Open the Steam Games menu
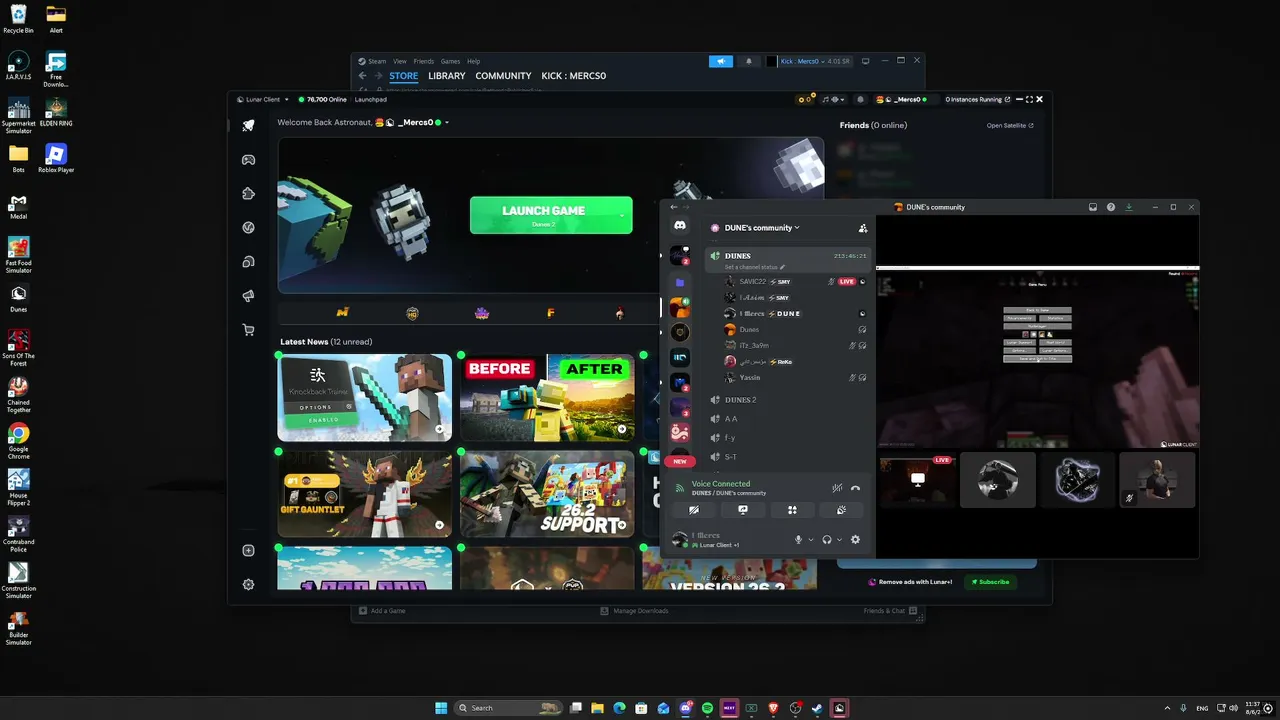The width and height of the screenshot is (1280, 720). [x=451, y=61]
